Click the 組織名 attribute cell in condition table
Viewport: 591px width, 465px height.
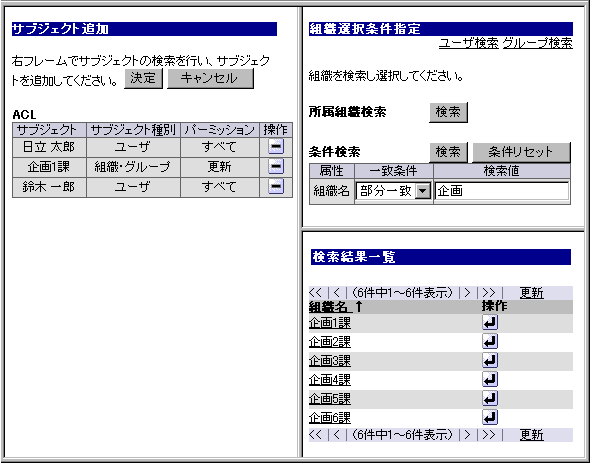tap(332, 191)
